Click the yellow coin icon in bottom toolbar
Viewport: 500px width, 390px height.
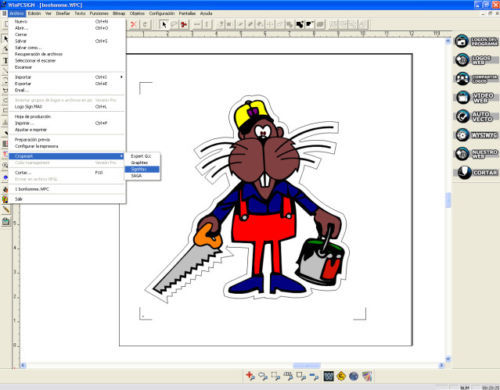341,376
